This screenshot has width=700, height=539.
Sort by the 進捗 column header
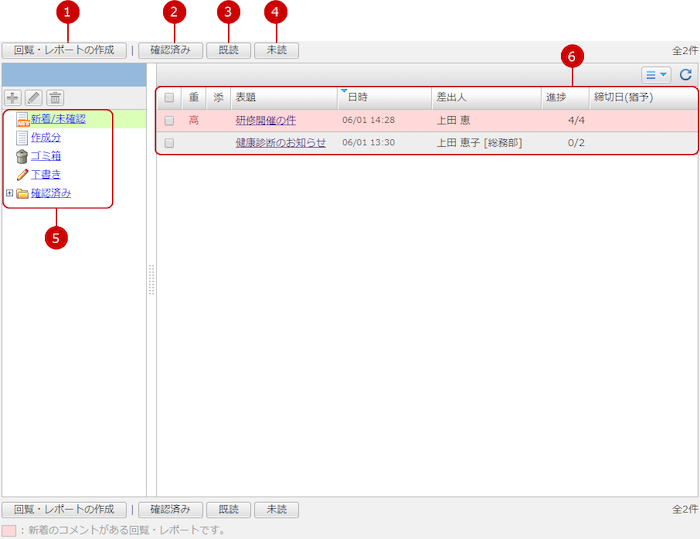click(565, 97)
